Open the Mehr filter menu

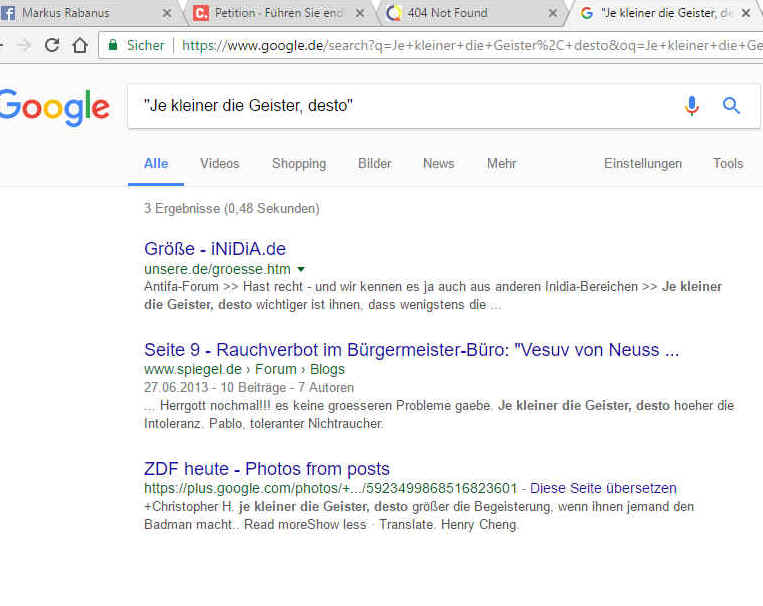pos(501,164)
